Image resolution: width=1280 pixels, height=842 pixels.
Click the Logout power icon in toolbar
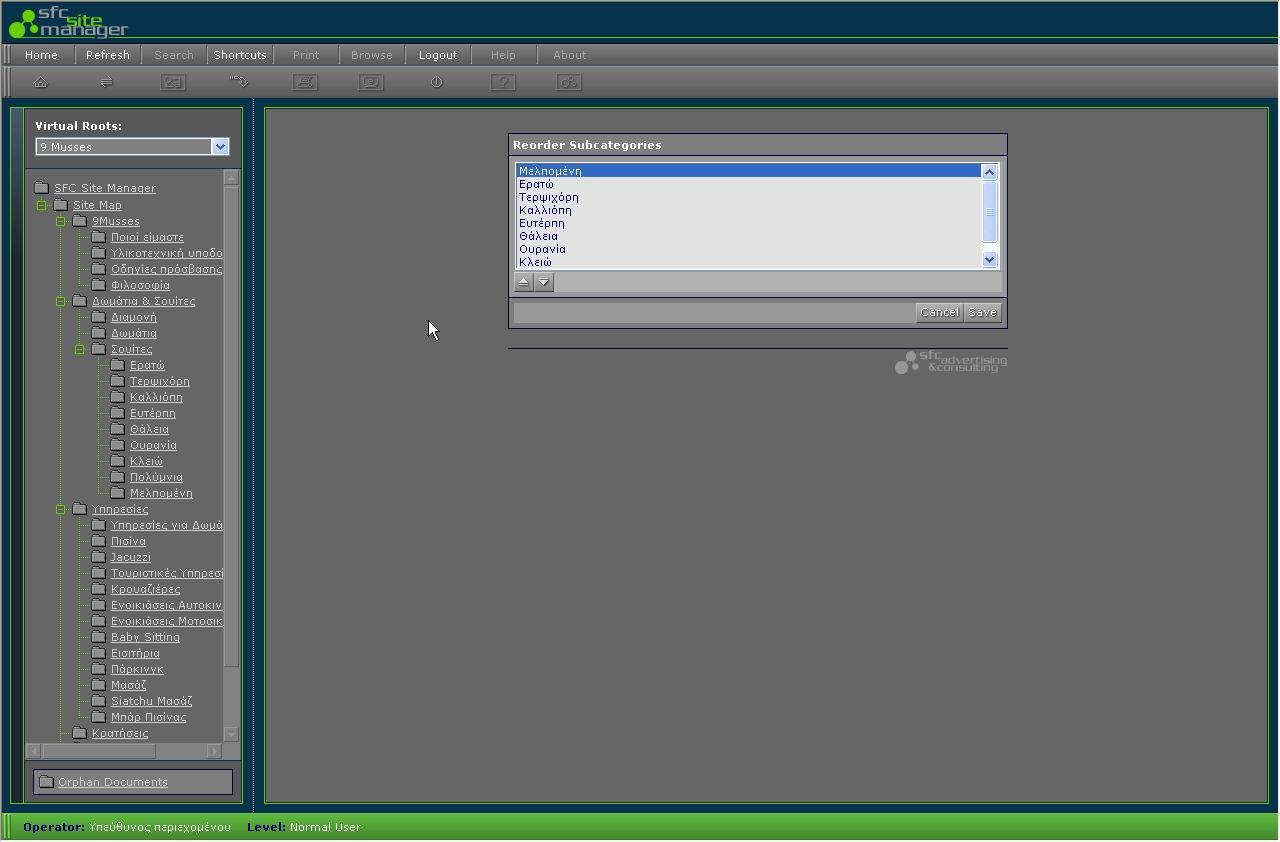[x=437, y=82]
